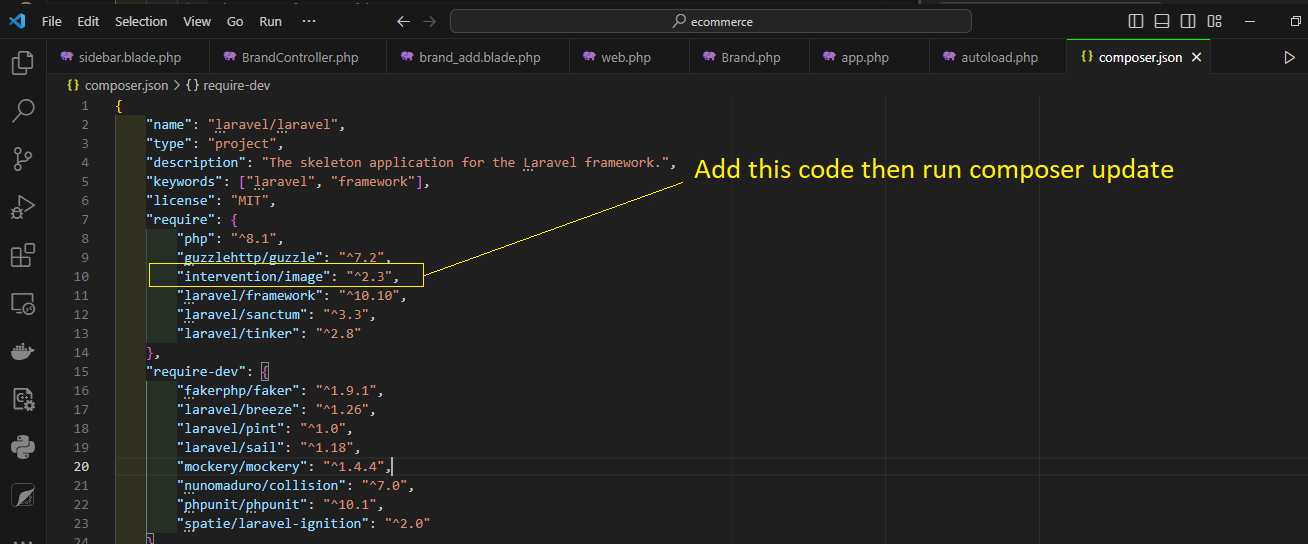Toggle the bottom panel layout
The width and height of the screenshot is (1308, 544).
1162,21
